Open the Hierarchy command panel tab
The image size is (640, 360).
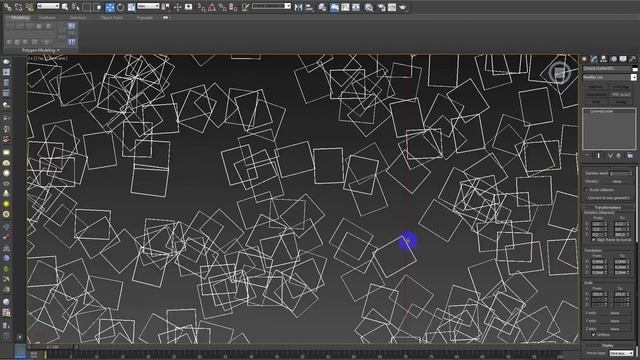pyautogui.click(x=604, y=59)
